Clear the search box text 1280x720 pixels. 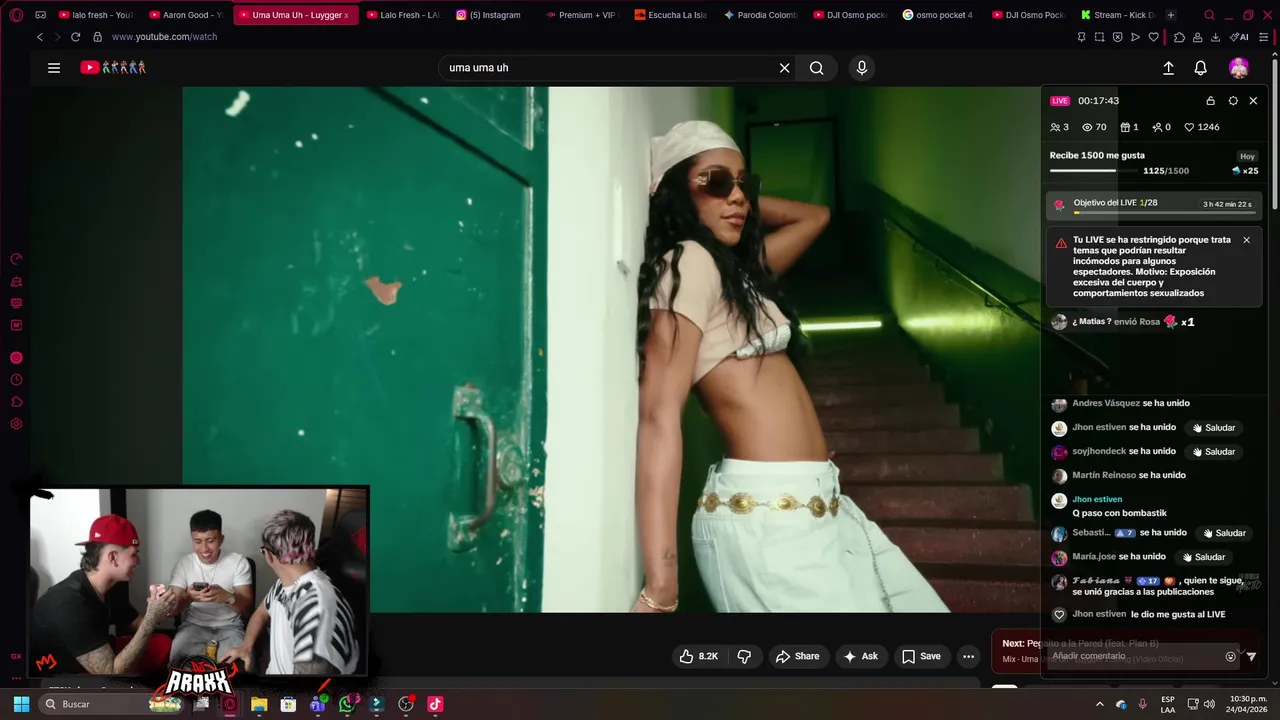tap(784, 68)
